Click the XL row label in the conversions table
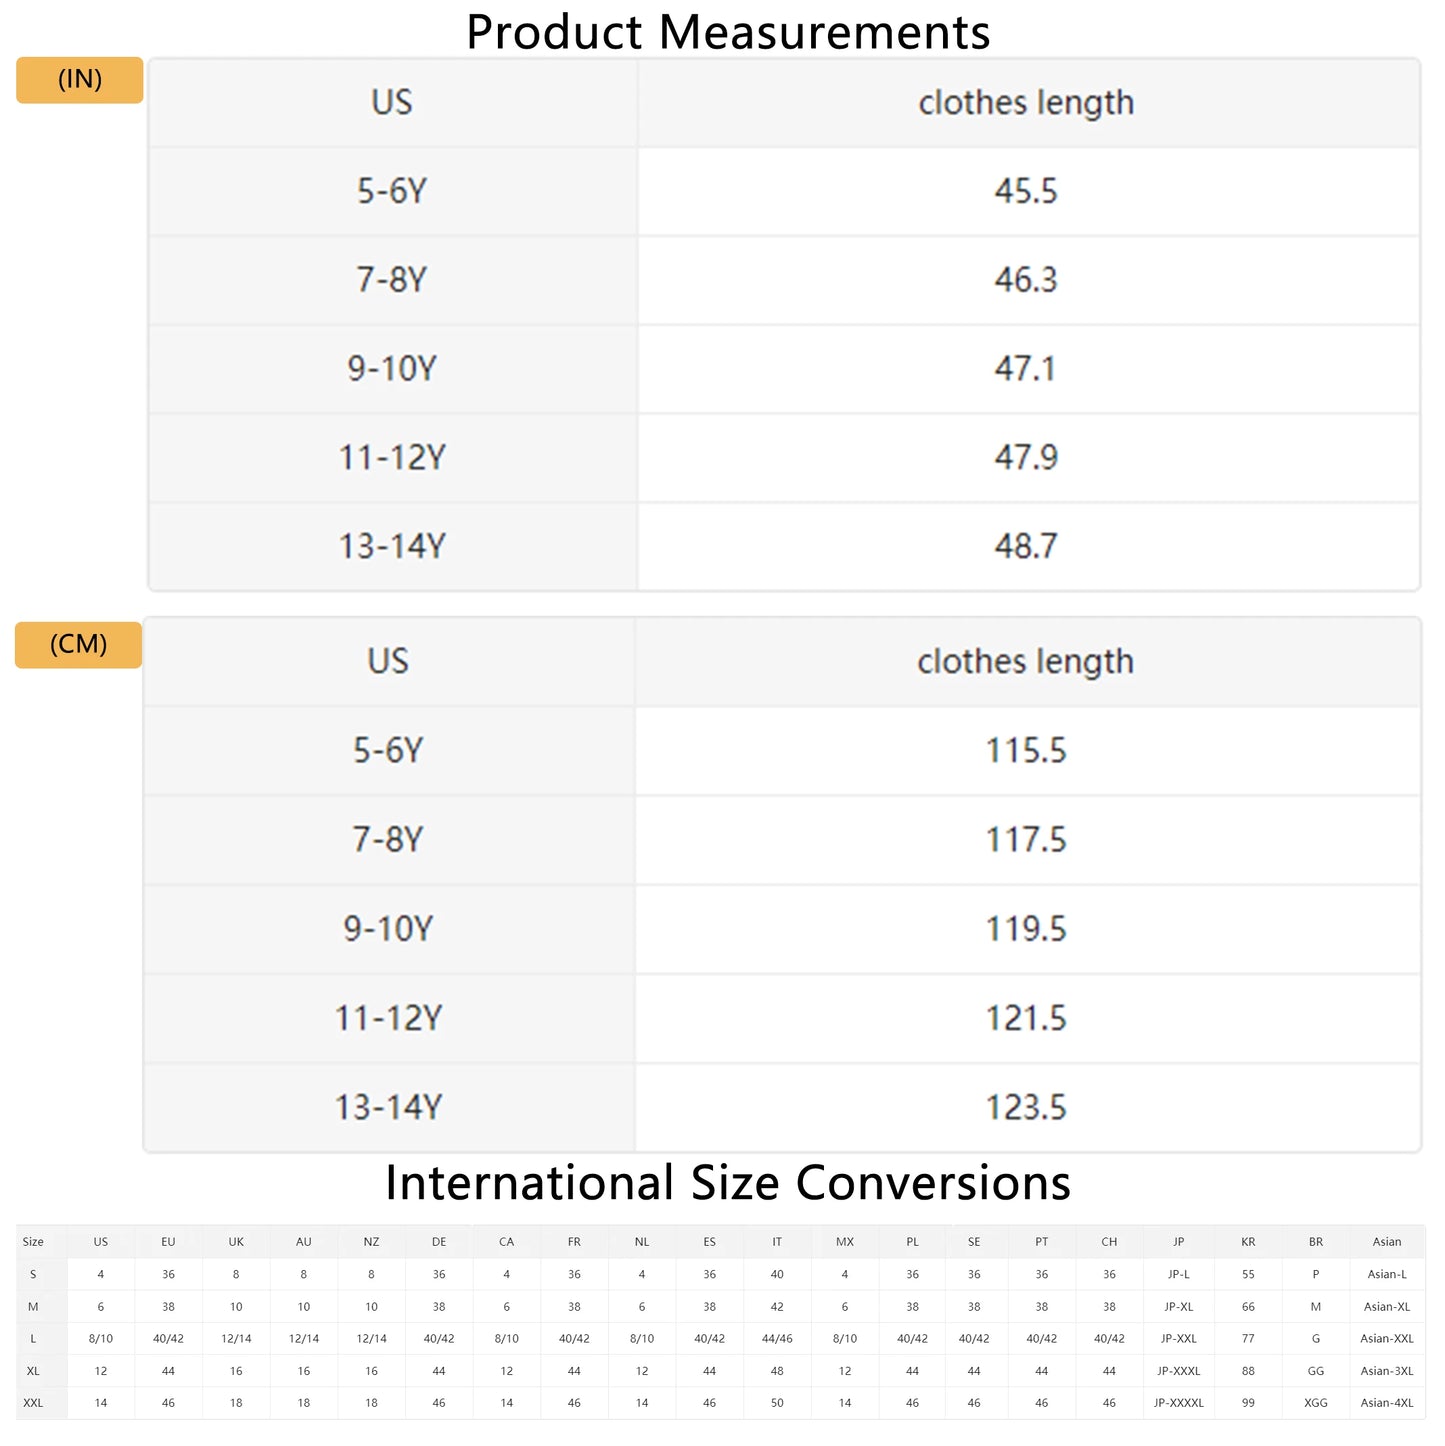The width and height of the screenshot is (1445, 1446). click(33, 1371)
